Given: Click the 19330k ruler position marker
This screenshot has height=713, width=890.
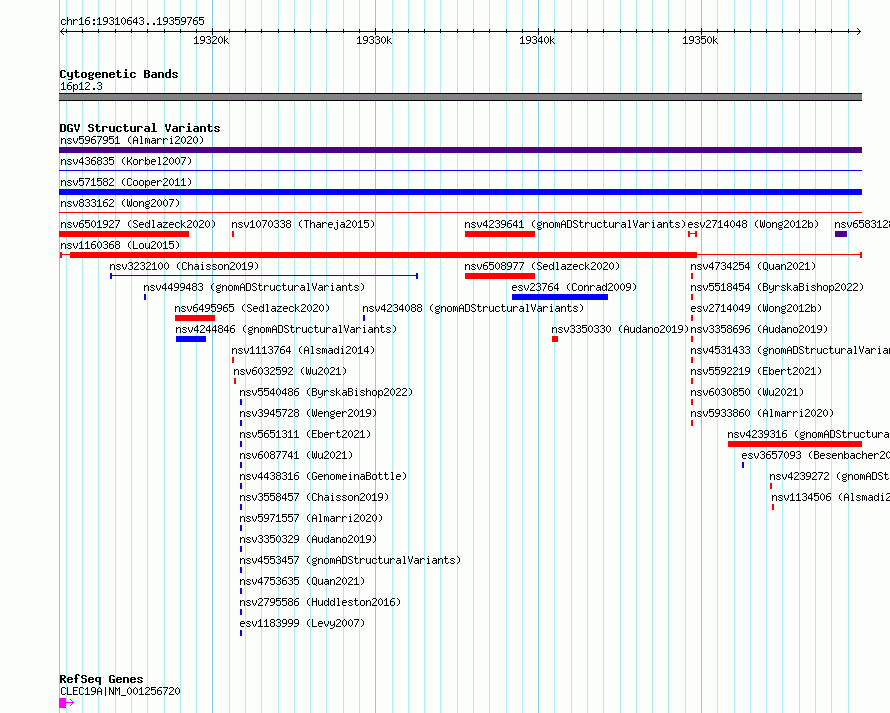Looking at the screenshot, I should (373, 40).
